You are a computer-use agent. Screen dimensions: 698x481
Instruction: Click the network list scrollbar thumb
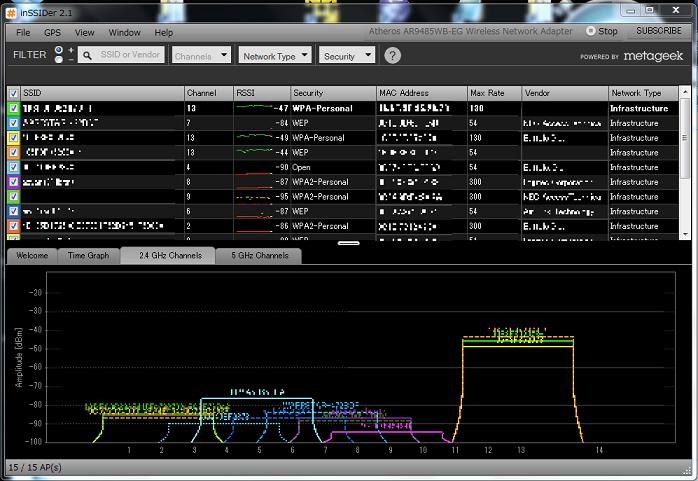click(685, 138)
